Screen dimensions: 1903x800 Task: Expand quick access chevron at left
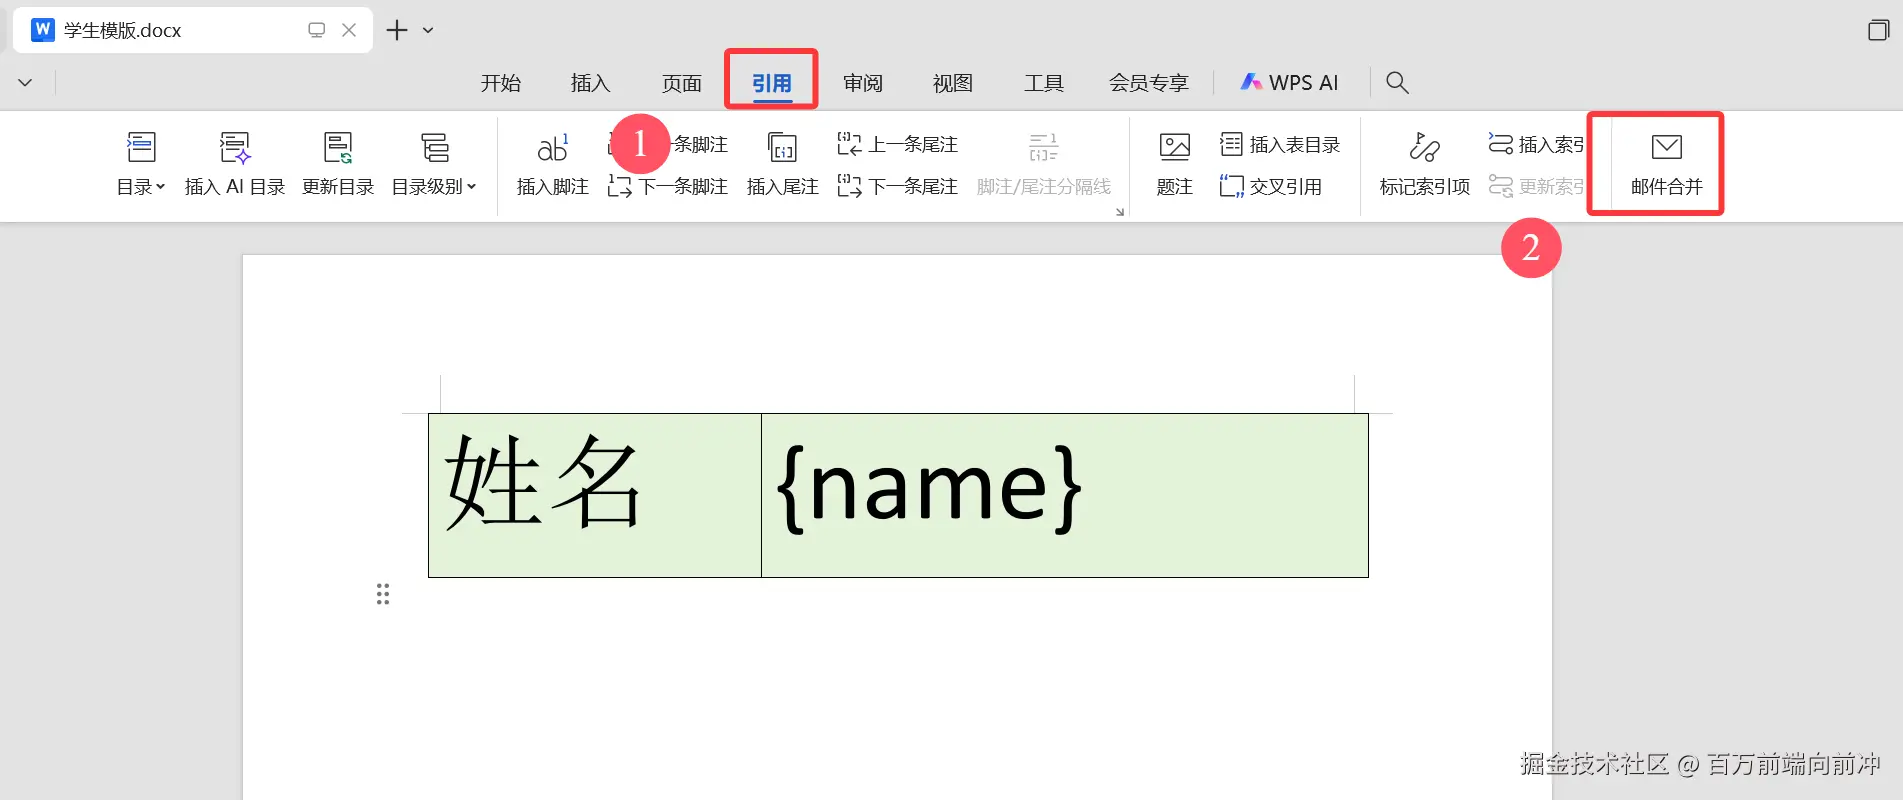(x=26, y=83)
